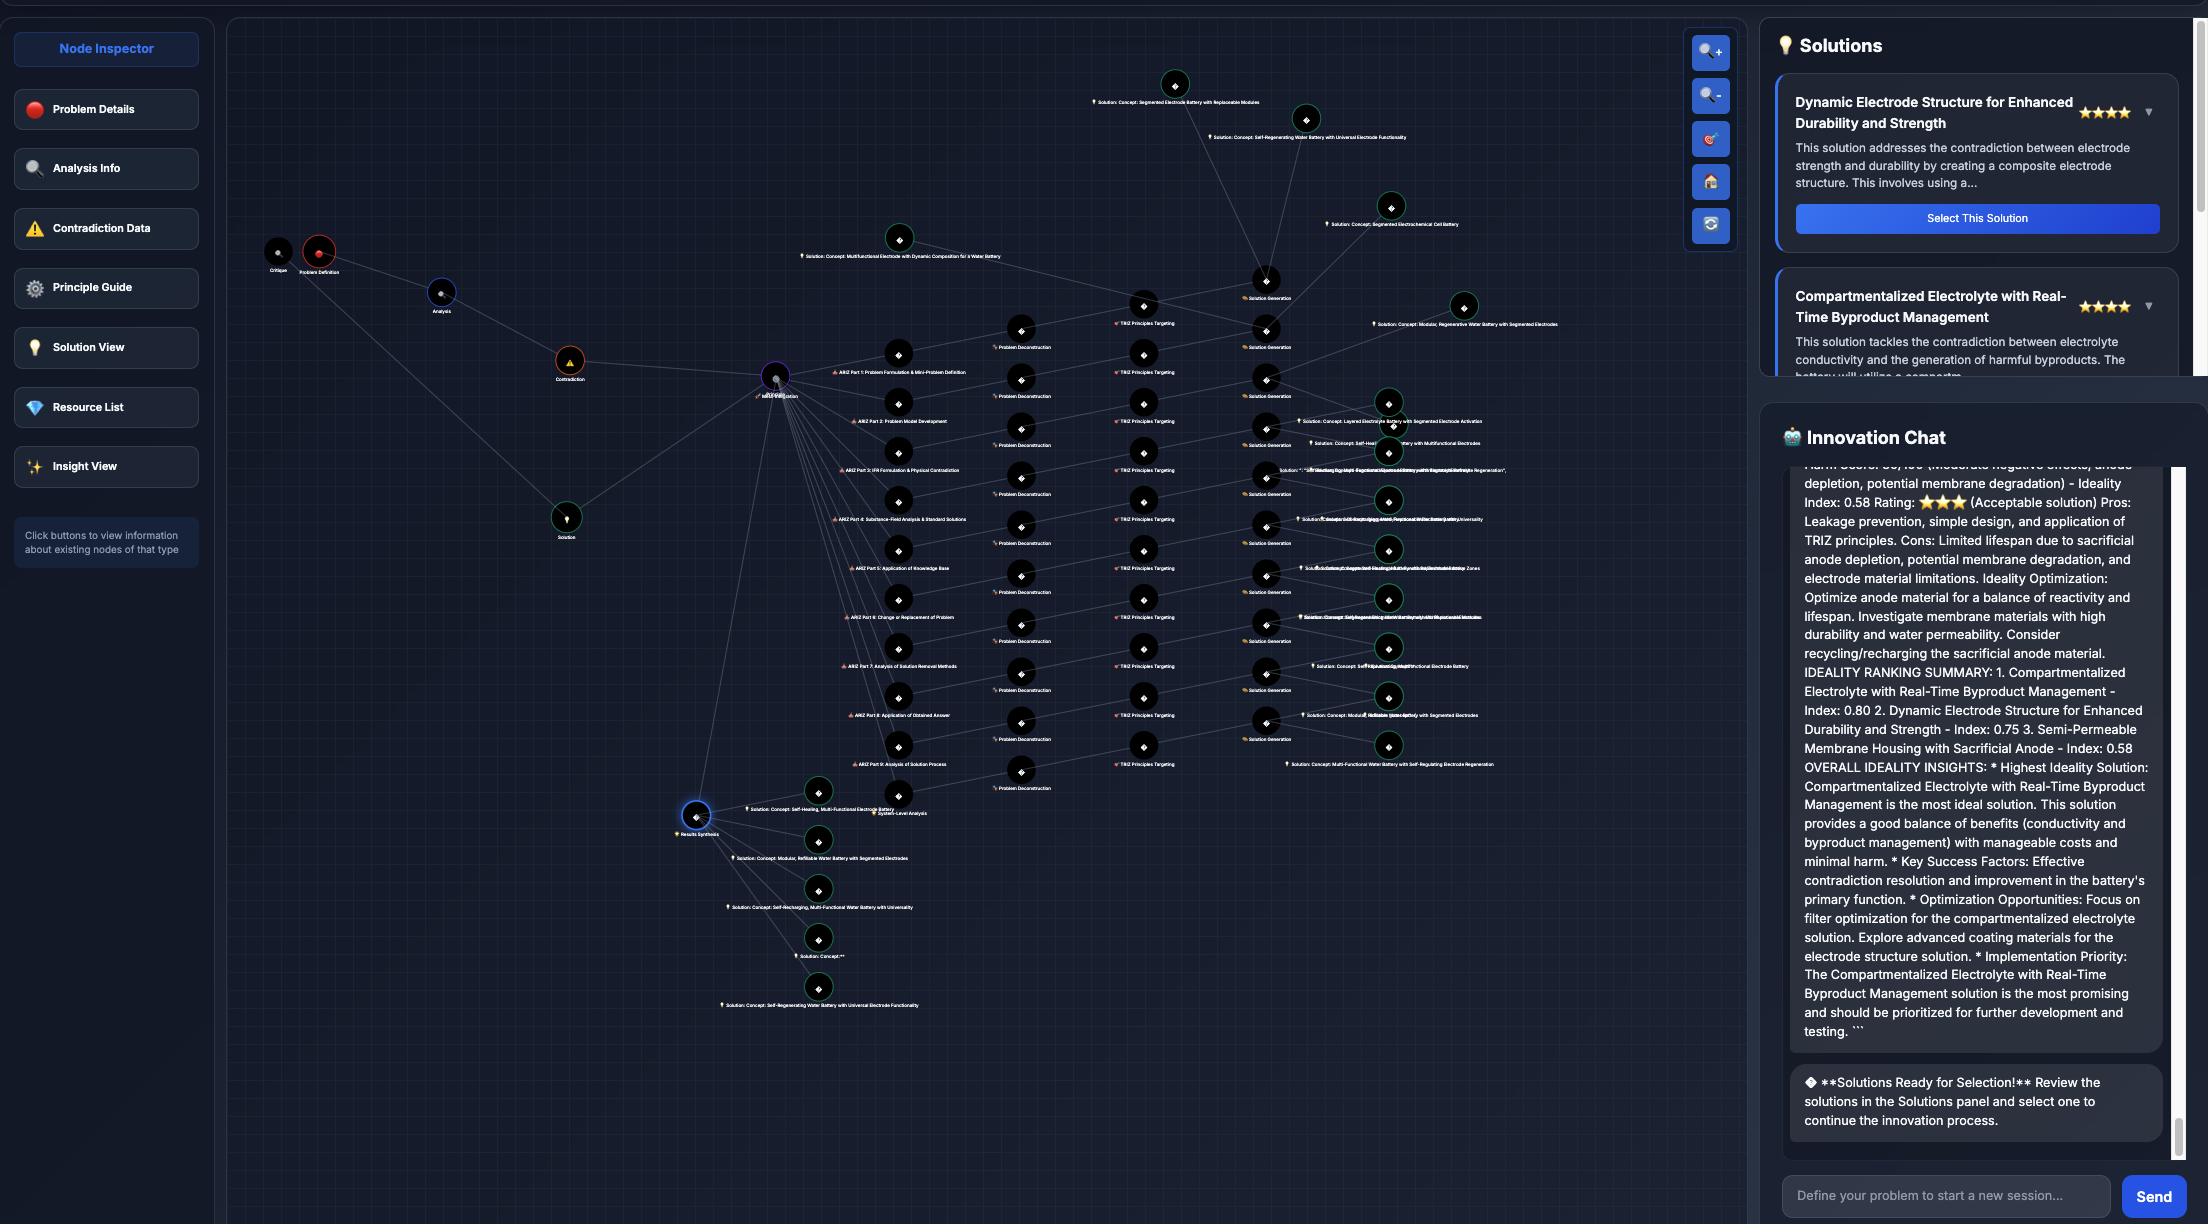Click the Innovation Chat scrollbar thumb

[x=2178, y=1137]
